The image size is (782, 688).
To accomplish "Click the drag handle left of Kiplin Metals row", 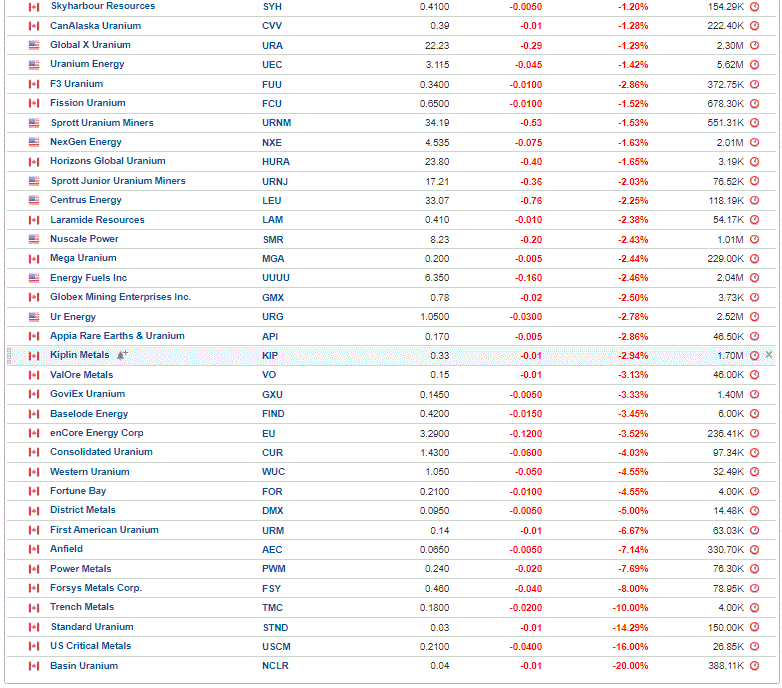I will pos(9,355).
